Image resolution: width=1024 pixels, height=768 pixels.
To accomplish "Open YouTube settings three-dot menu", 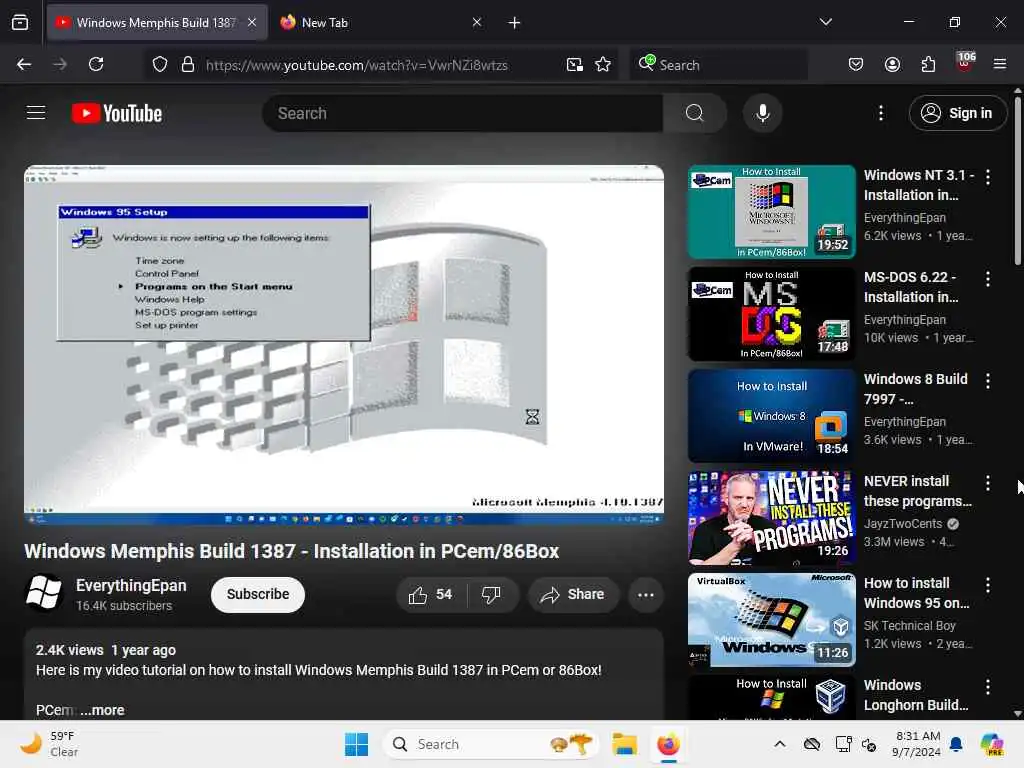I will click(880, 113).
